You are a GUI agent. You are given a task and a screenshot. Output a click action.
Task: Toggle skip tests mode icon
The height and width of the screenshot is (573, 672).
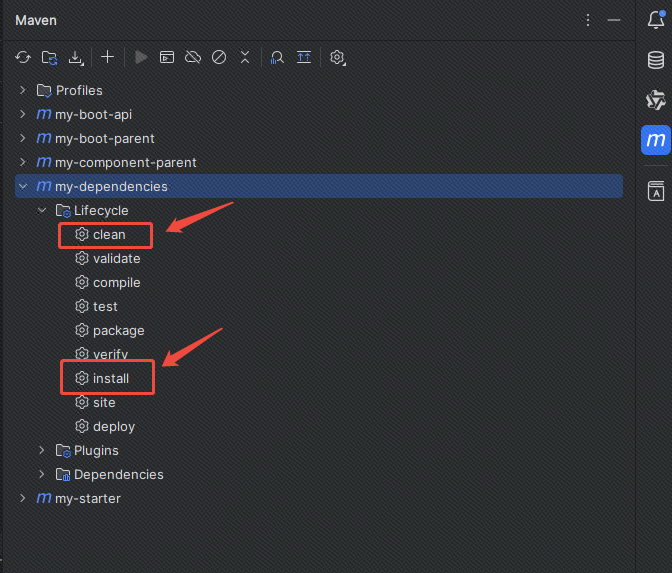[219, 57]
